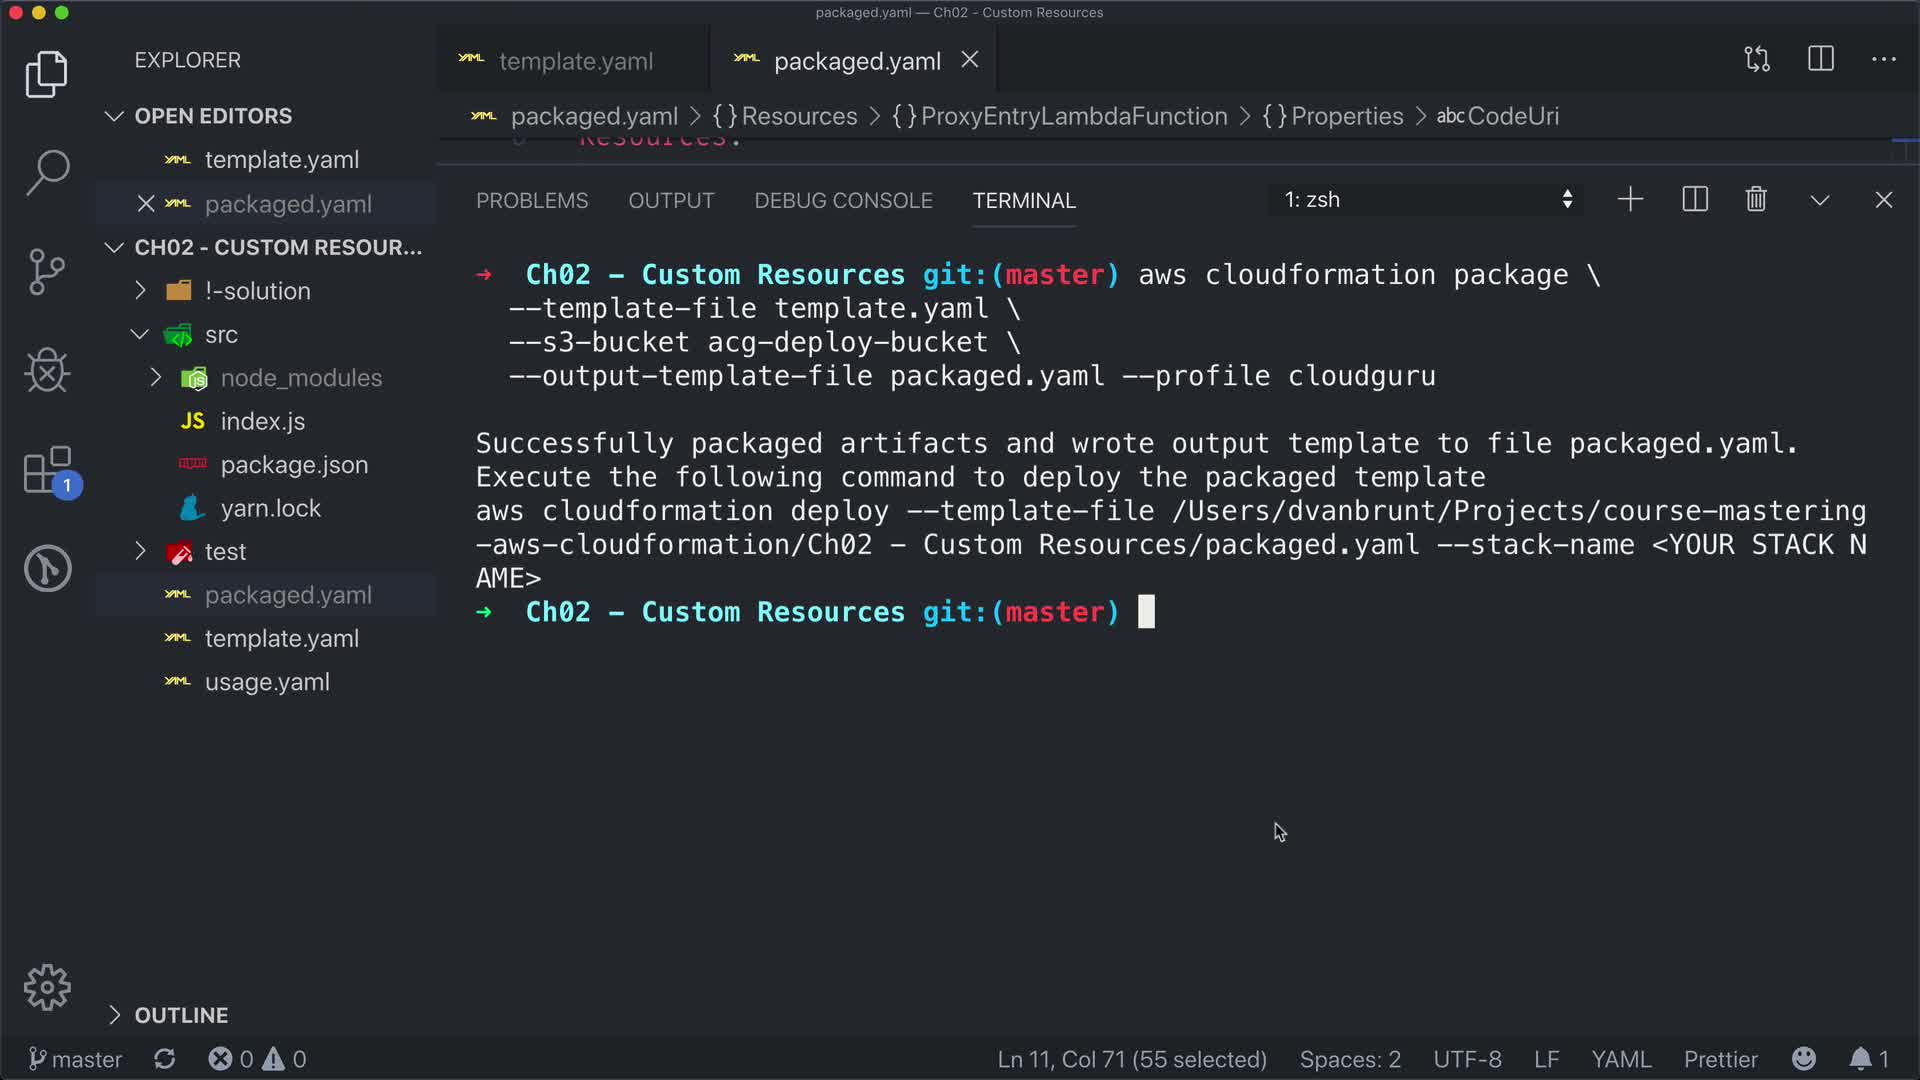The height and width of the screenshot is (1080, 1920).
Task: Open the Extensions view
Action: (x=47, y=470)
